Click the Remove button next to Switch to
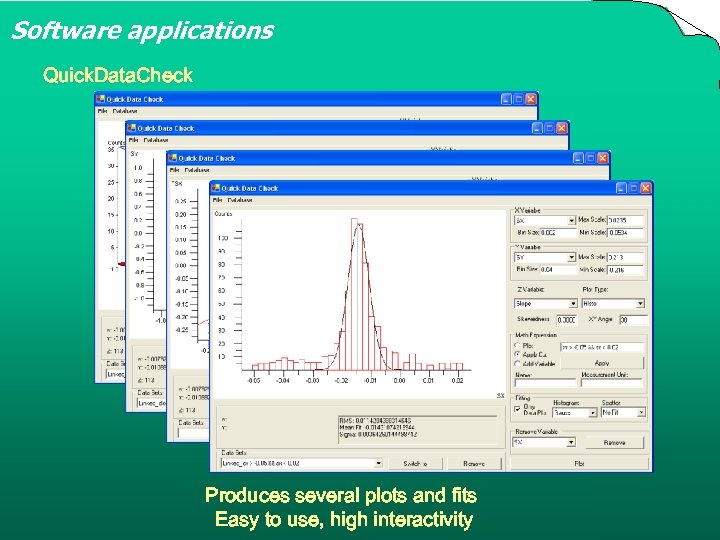This screenshot has height=540, width=720. point(474,464)
